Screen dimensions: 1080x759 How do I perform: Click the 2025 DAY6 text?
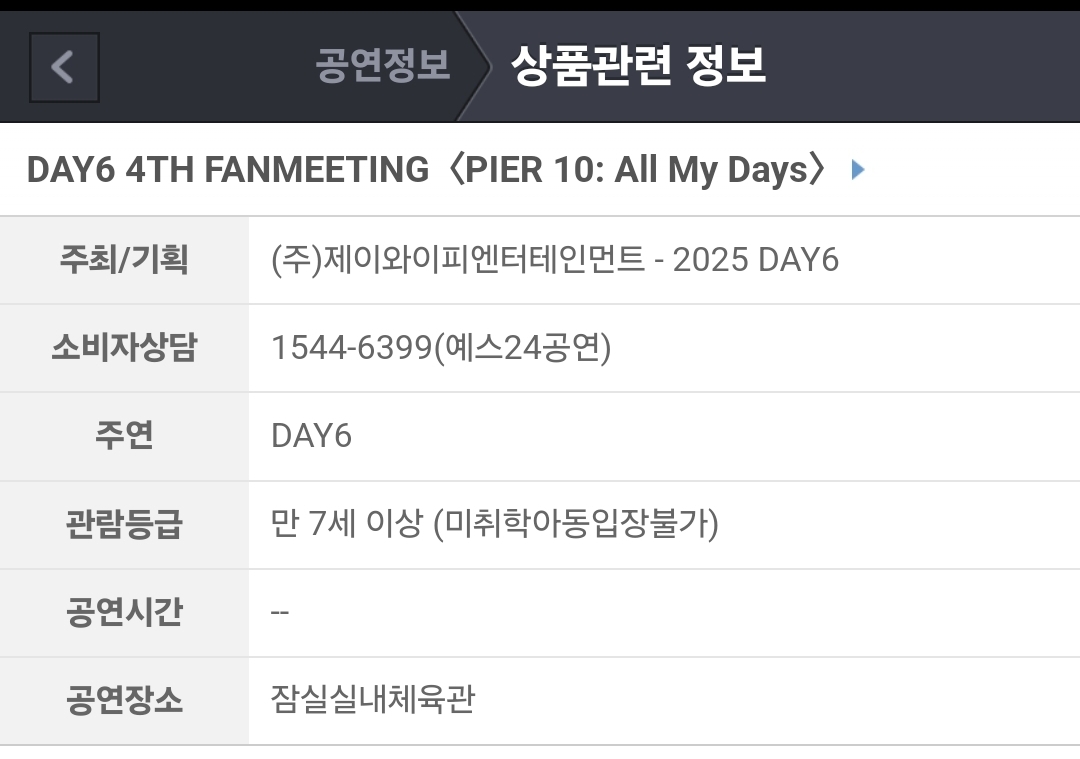click(755, 260)
